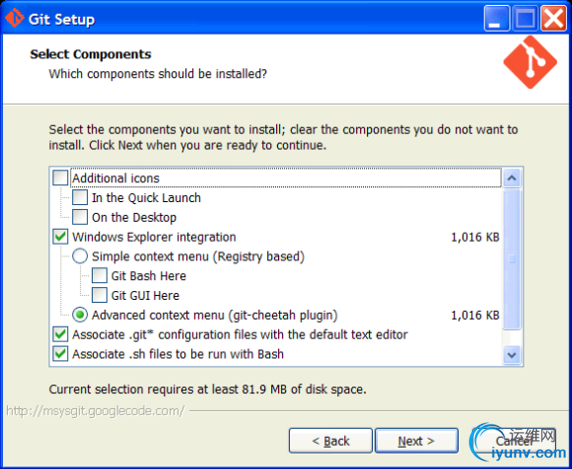Click the scroll up arrow in components list
The image size is (572, 469).
tap(512, 178)
